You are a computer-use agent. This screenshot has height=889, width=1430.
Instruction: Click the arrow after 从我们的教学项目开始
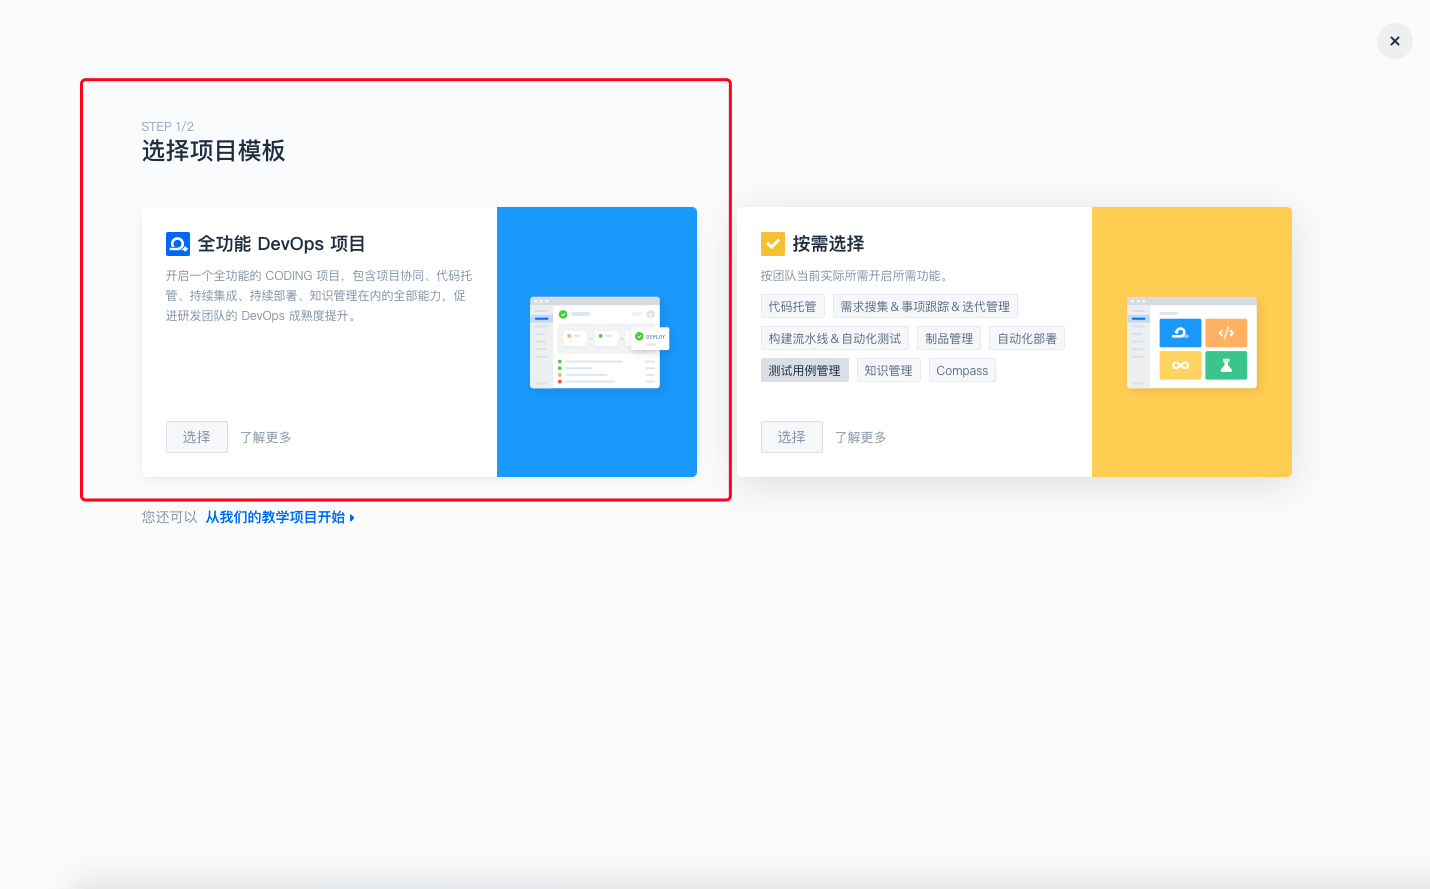tap(352, 518)
